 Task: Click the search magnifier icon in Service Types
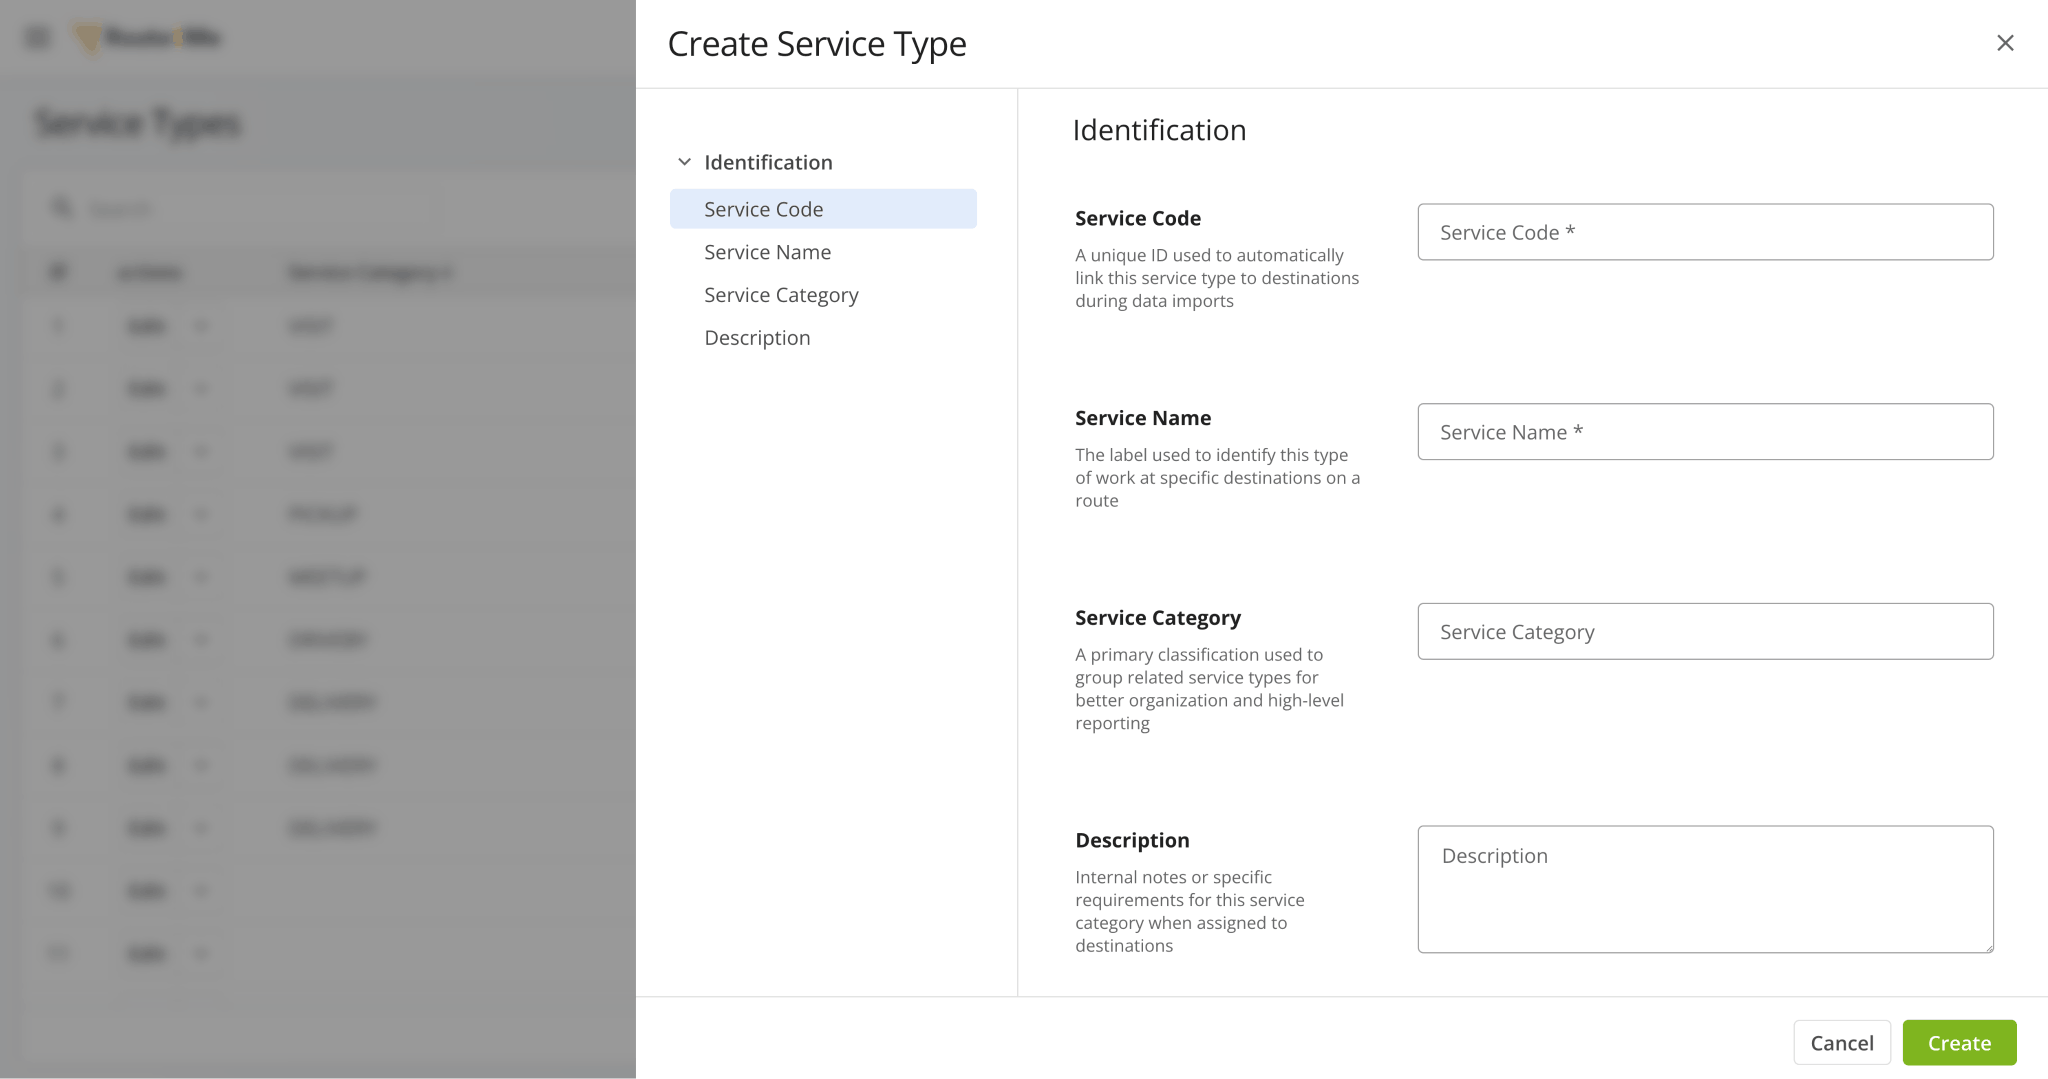pos(62,207)
